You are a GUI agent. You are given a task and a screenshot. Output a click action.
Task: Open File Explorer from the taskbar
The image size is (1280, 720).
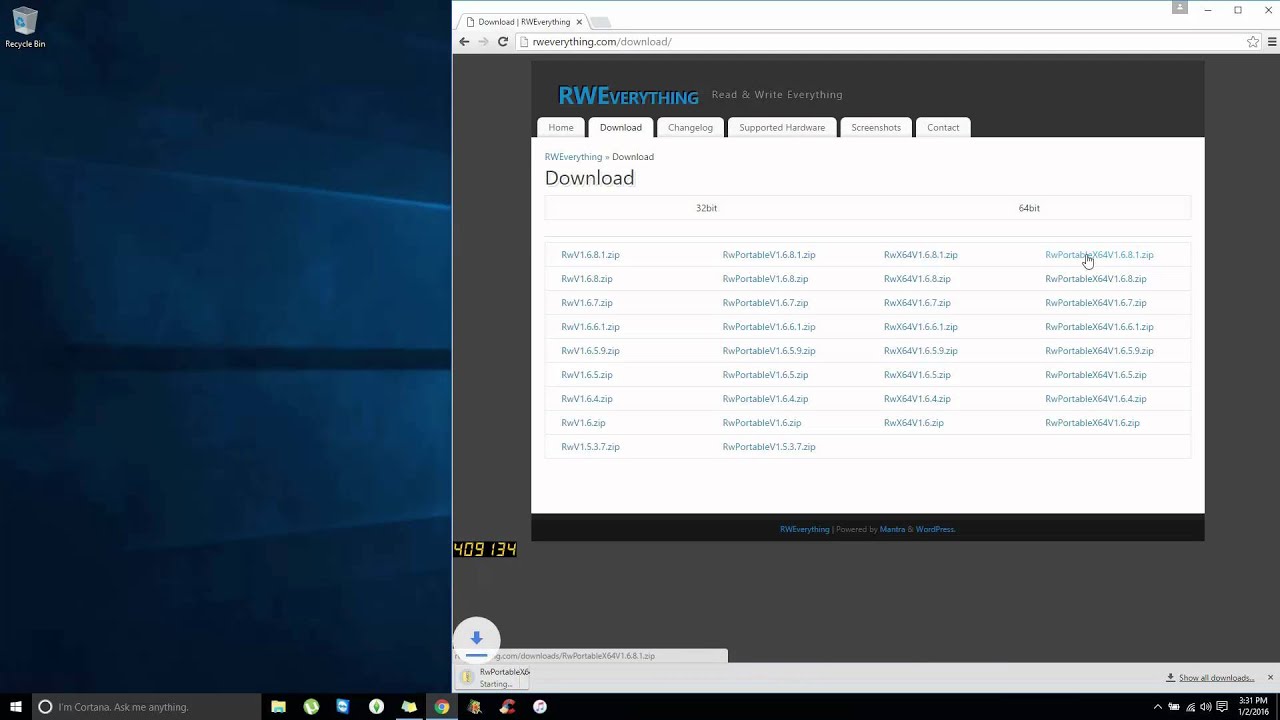pos(279,707)
